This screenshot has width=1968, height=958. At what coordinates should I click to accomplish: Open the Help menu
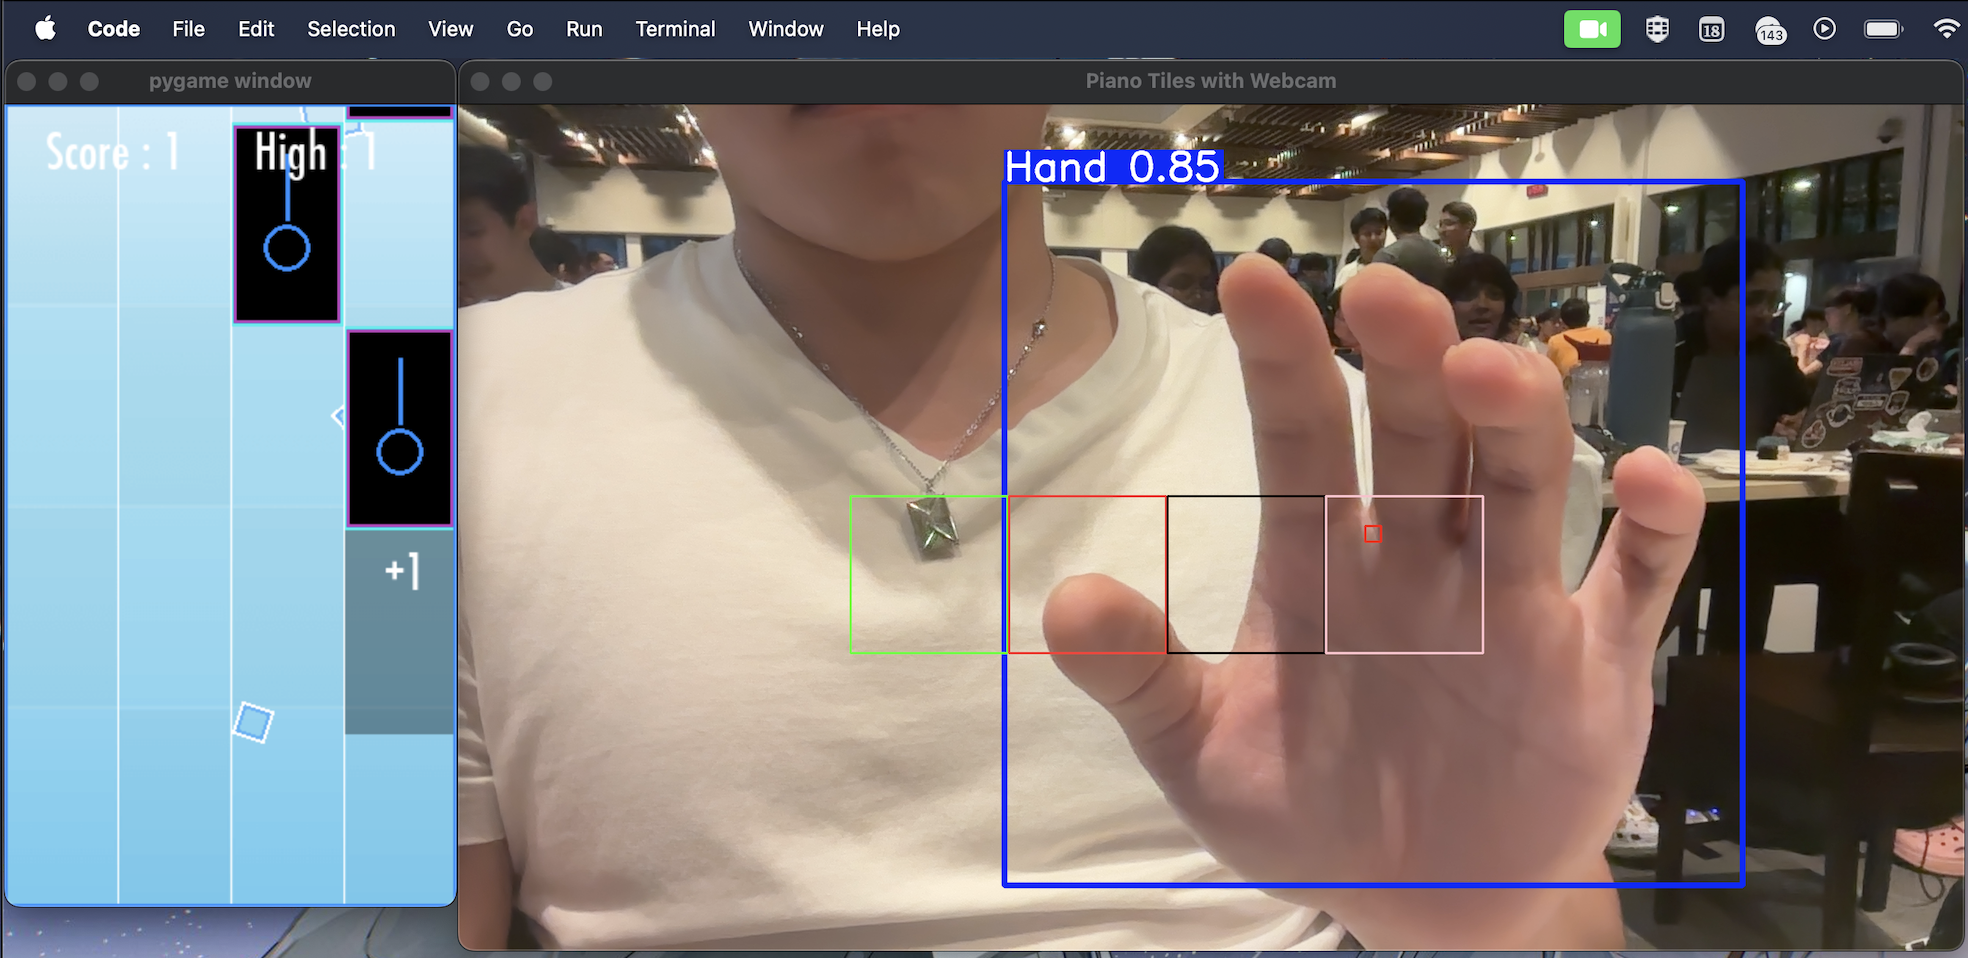878,29
